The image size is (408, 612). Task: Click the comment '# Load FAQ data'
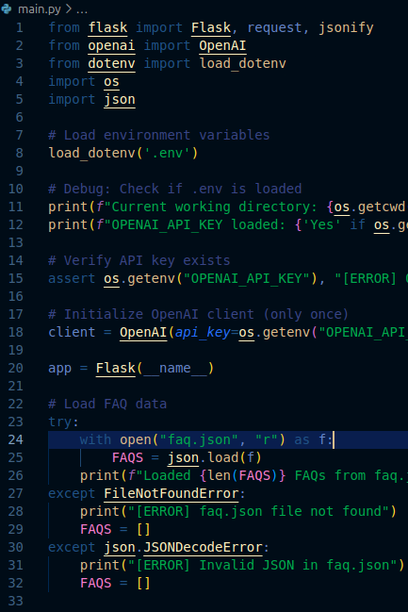pyautogui.click(x=107, y=404)
